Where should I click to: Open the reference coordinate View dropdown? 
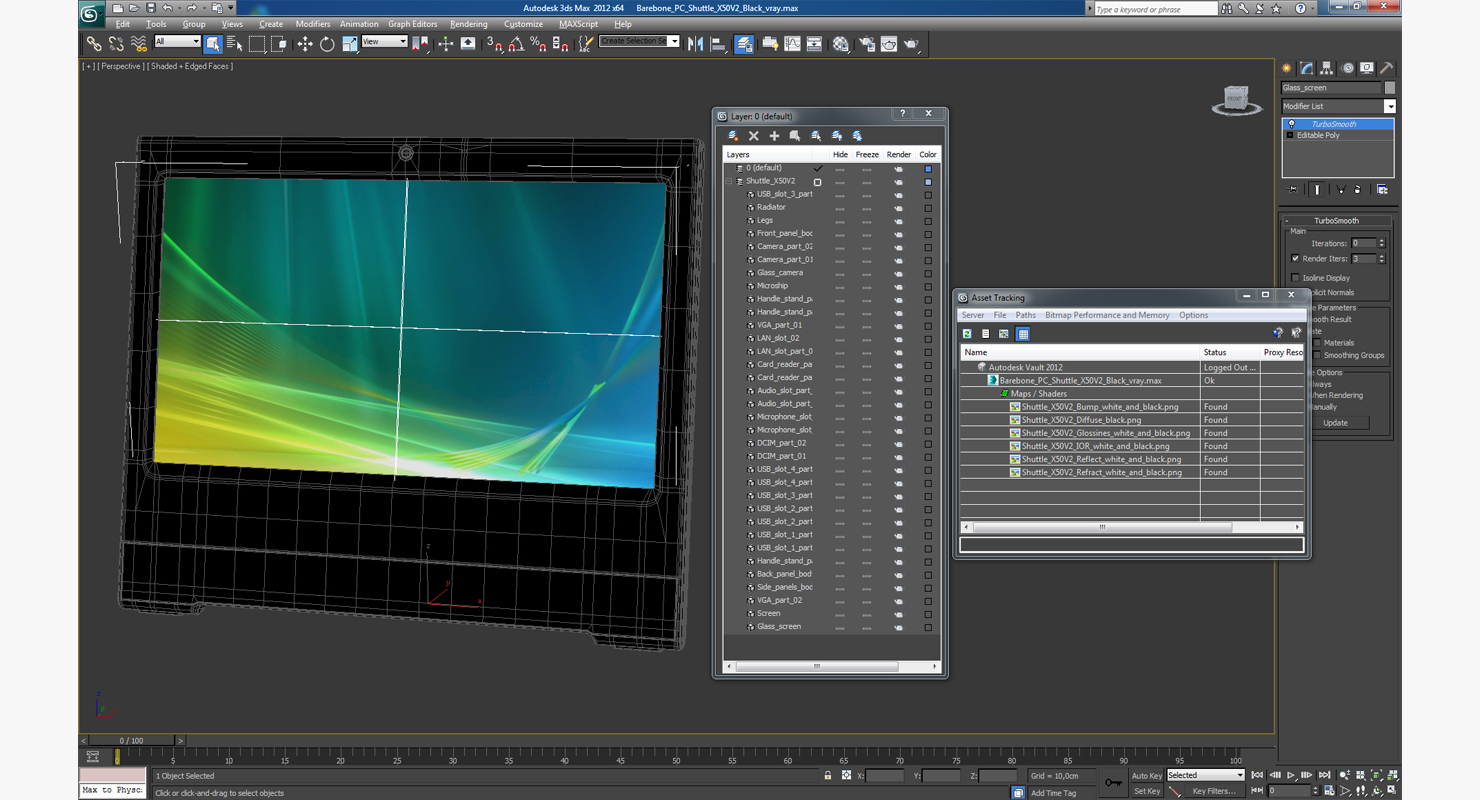[384, 42]
